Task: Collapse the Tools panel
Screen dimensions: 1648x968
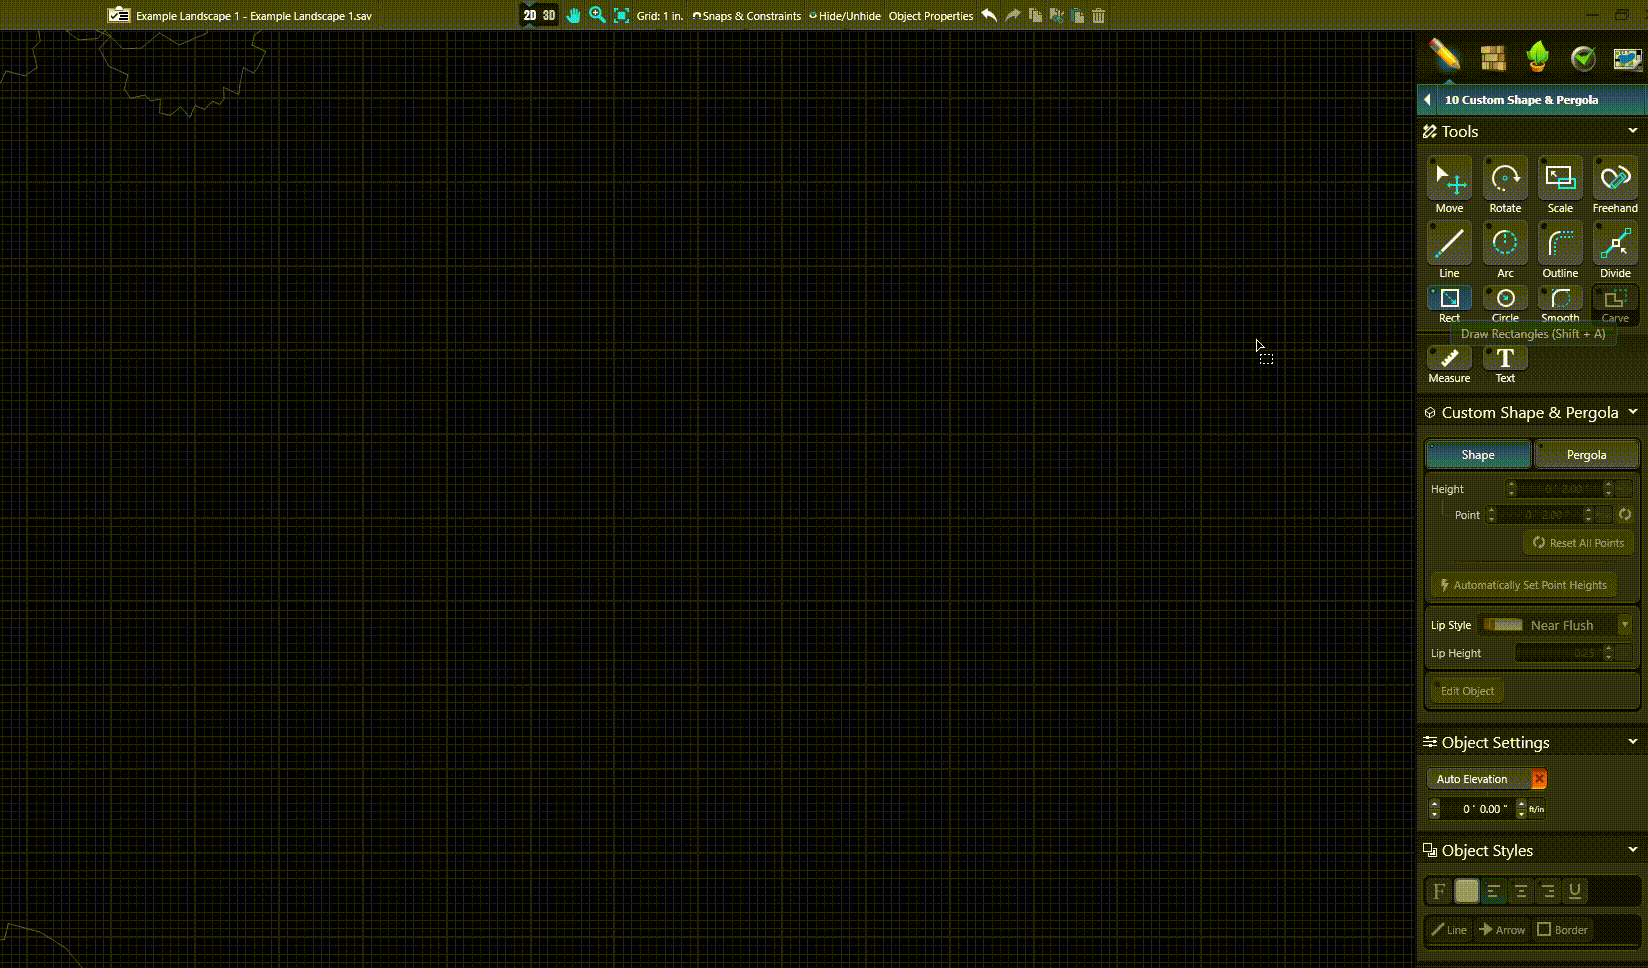Action: 1632,131
